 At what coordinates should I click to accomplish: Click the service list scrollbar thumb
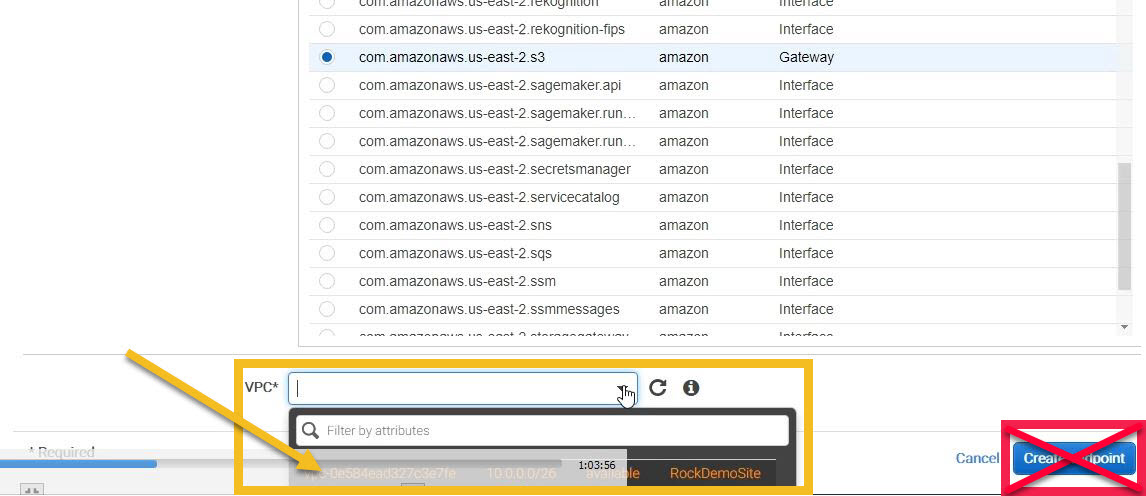tap(1124, 226)
